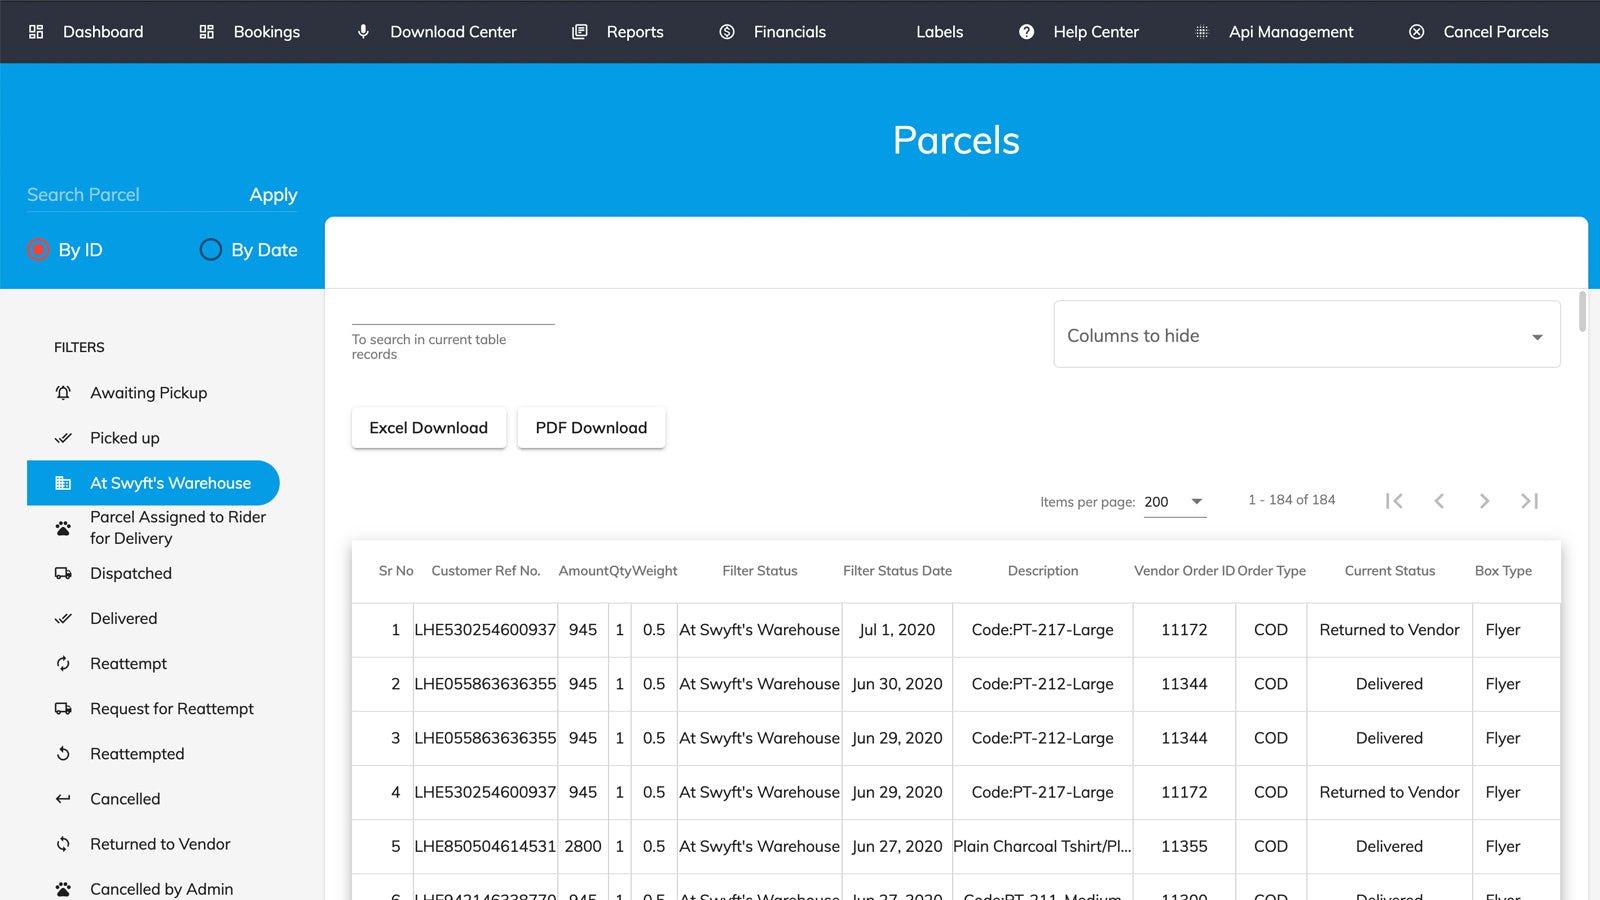Click row 5 reference LHE850504614531

pos(485,846)
